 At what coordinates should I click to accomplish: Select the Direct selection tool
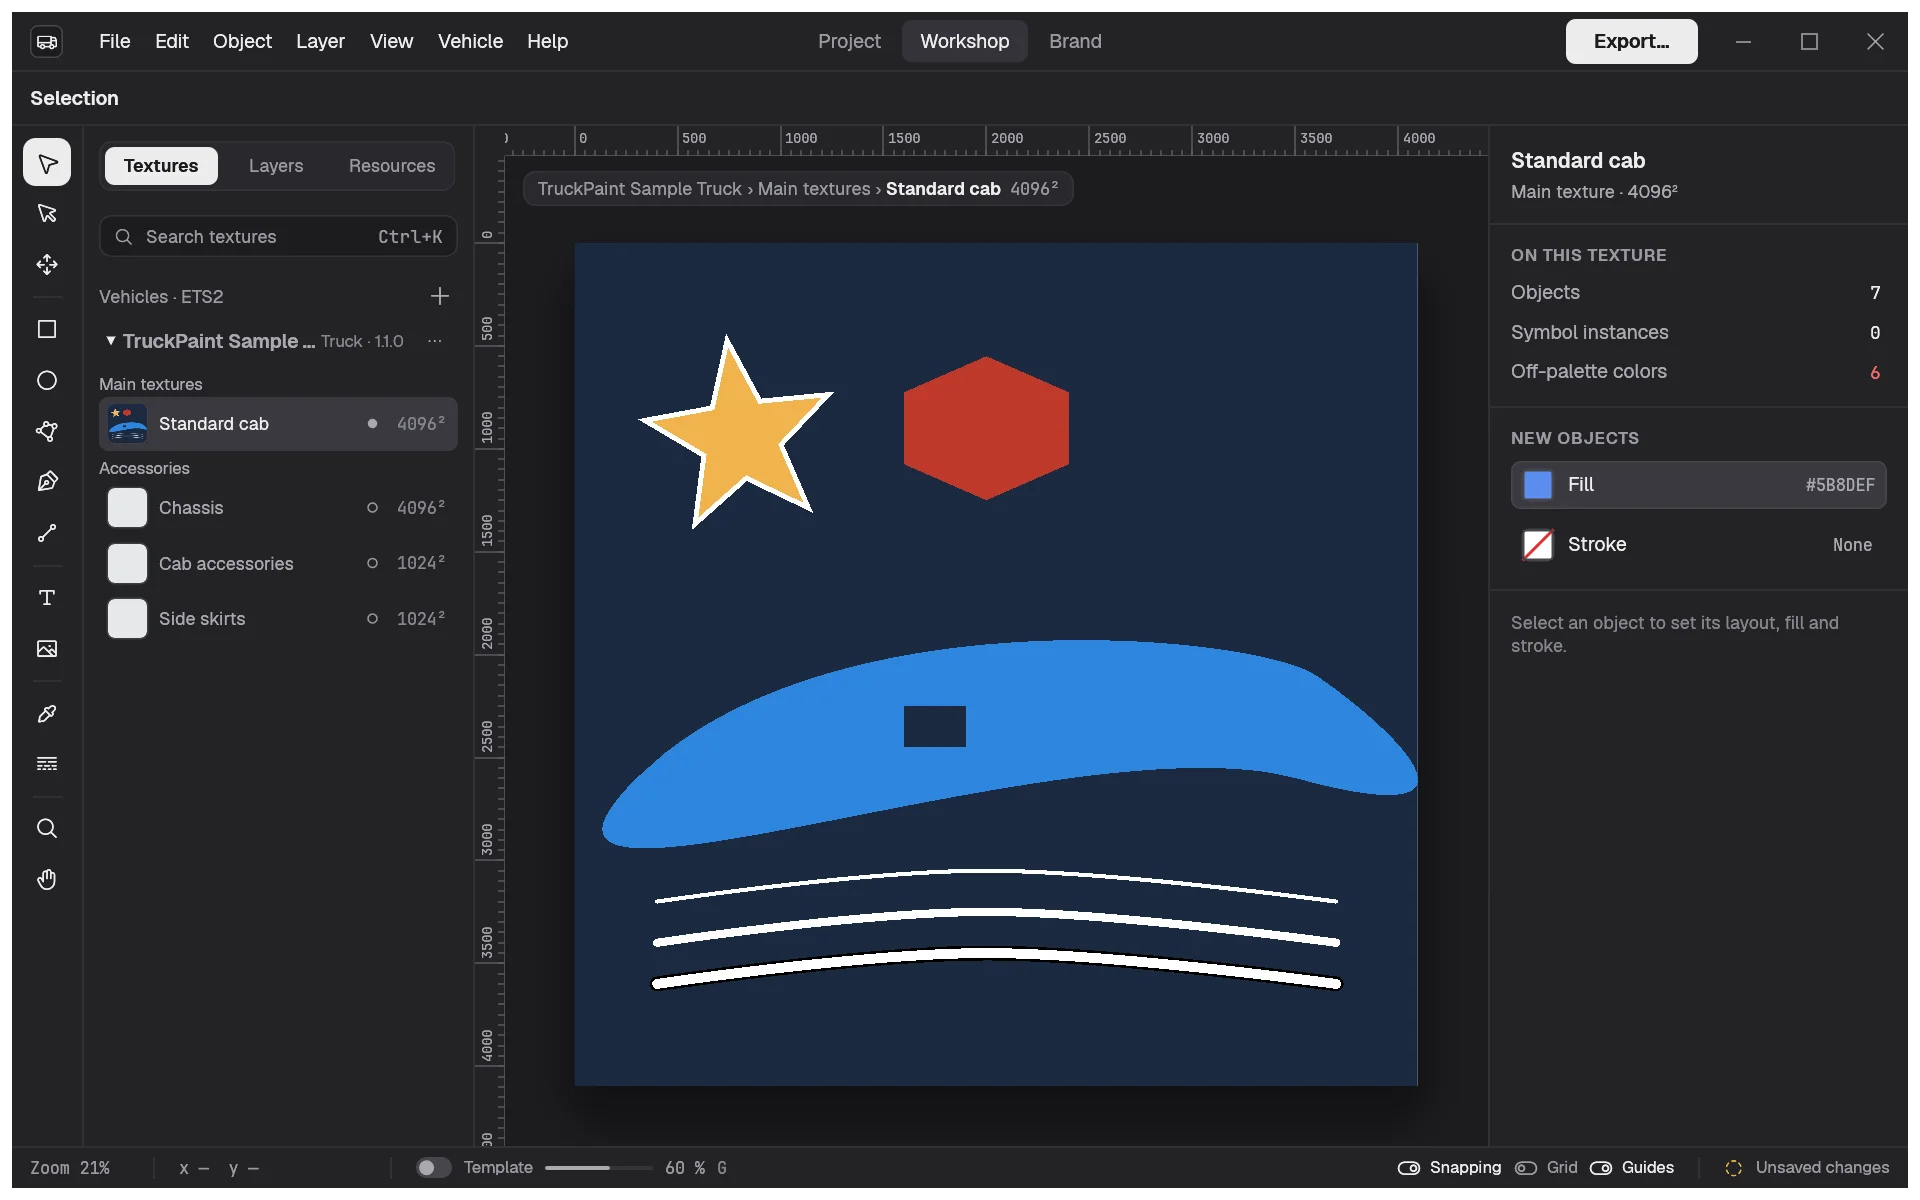coord(47,213)
